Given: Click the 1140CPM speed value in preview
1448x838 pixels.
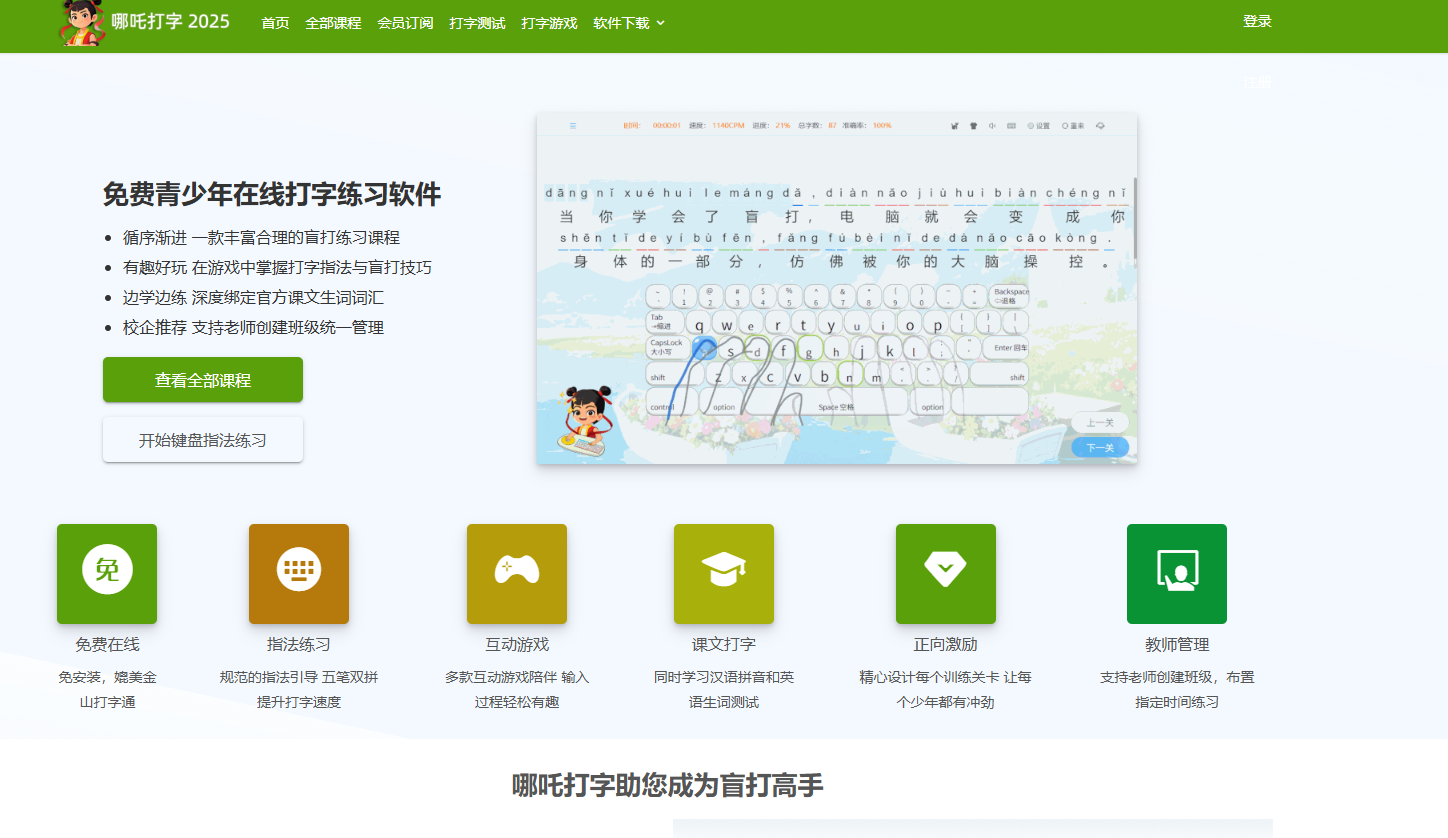Looking at the screenshot, I should pyautogui.click(x=728, y=126).
